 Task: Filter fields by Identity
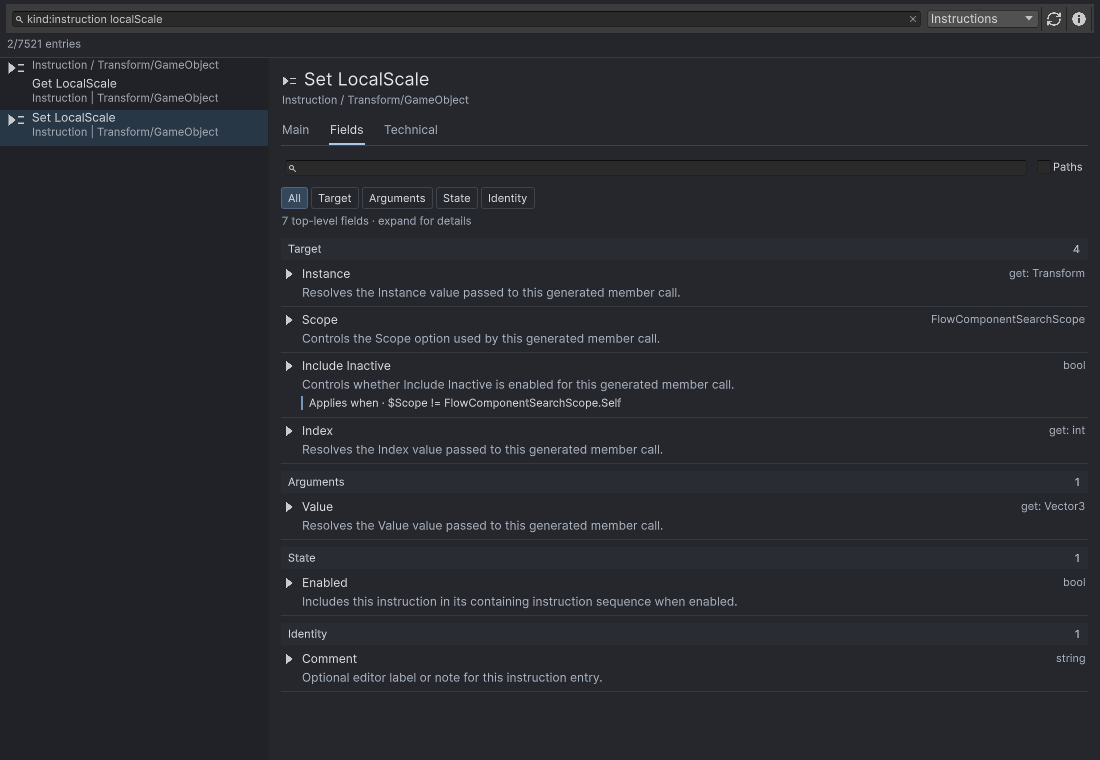click(x=507, y=198)
